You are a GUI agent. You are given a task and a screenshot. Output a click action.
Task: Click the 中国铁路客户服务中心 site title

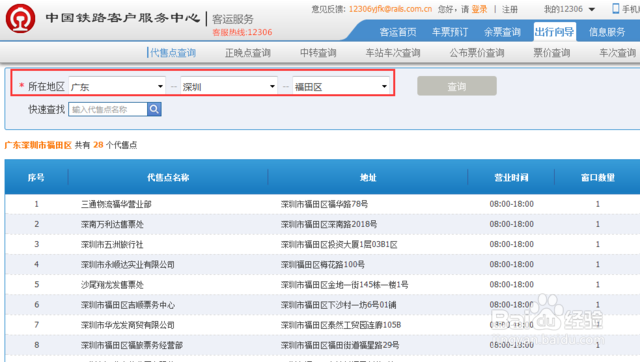[x=123, y=18]
